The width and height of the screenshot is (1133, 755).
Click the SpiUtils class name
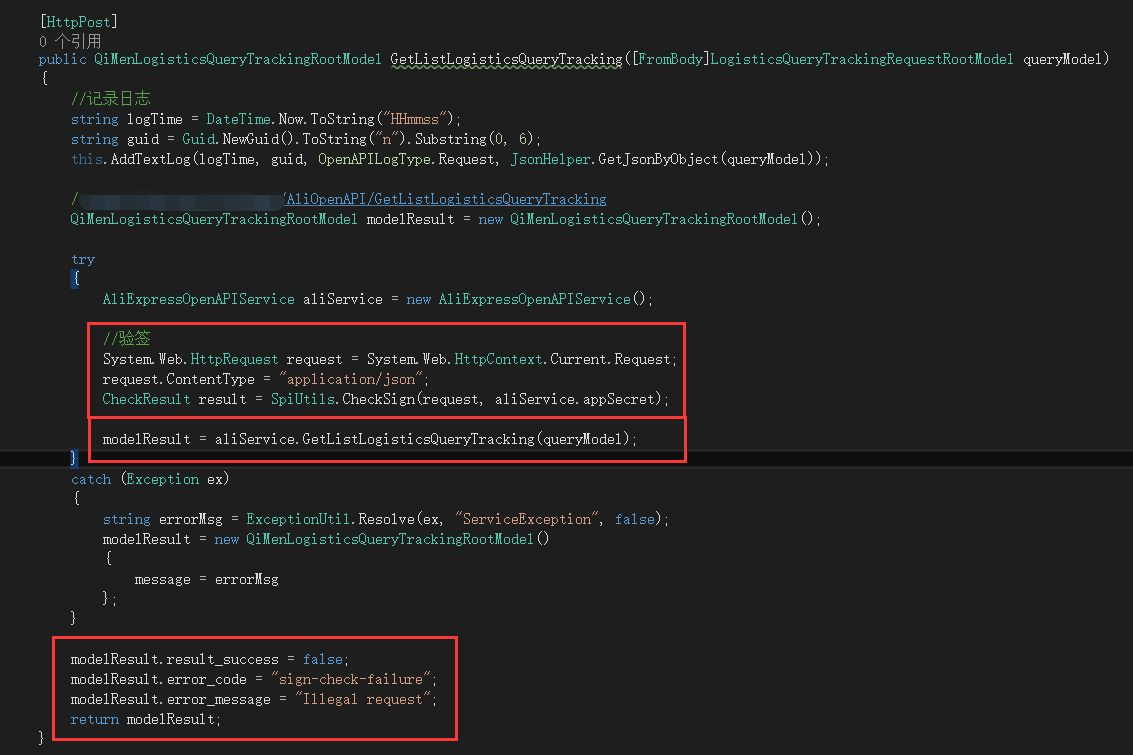tap(303, 399)
